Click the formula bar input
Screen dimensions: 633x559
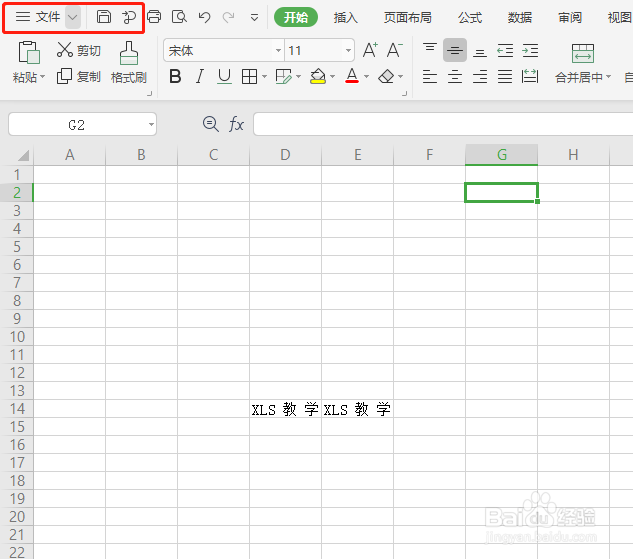(443, 124)
